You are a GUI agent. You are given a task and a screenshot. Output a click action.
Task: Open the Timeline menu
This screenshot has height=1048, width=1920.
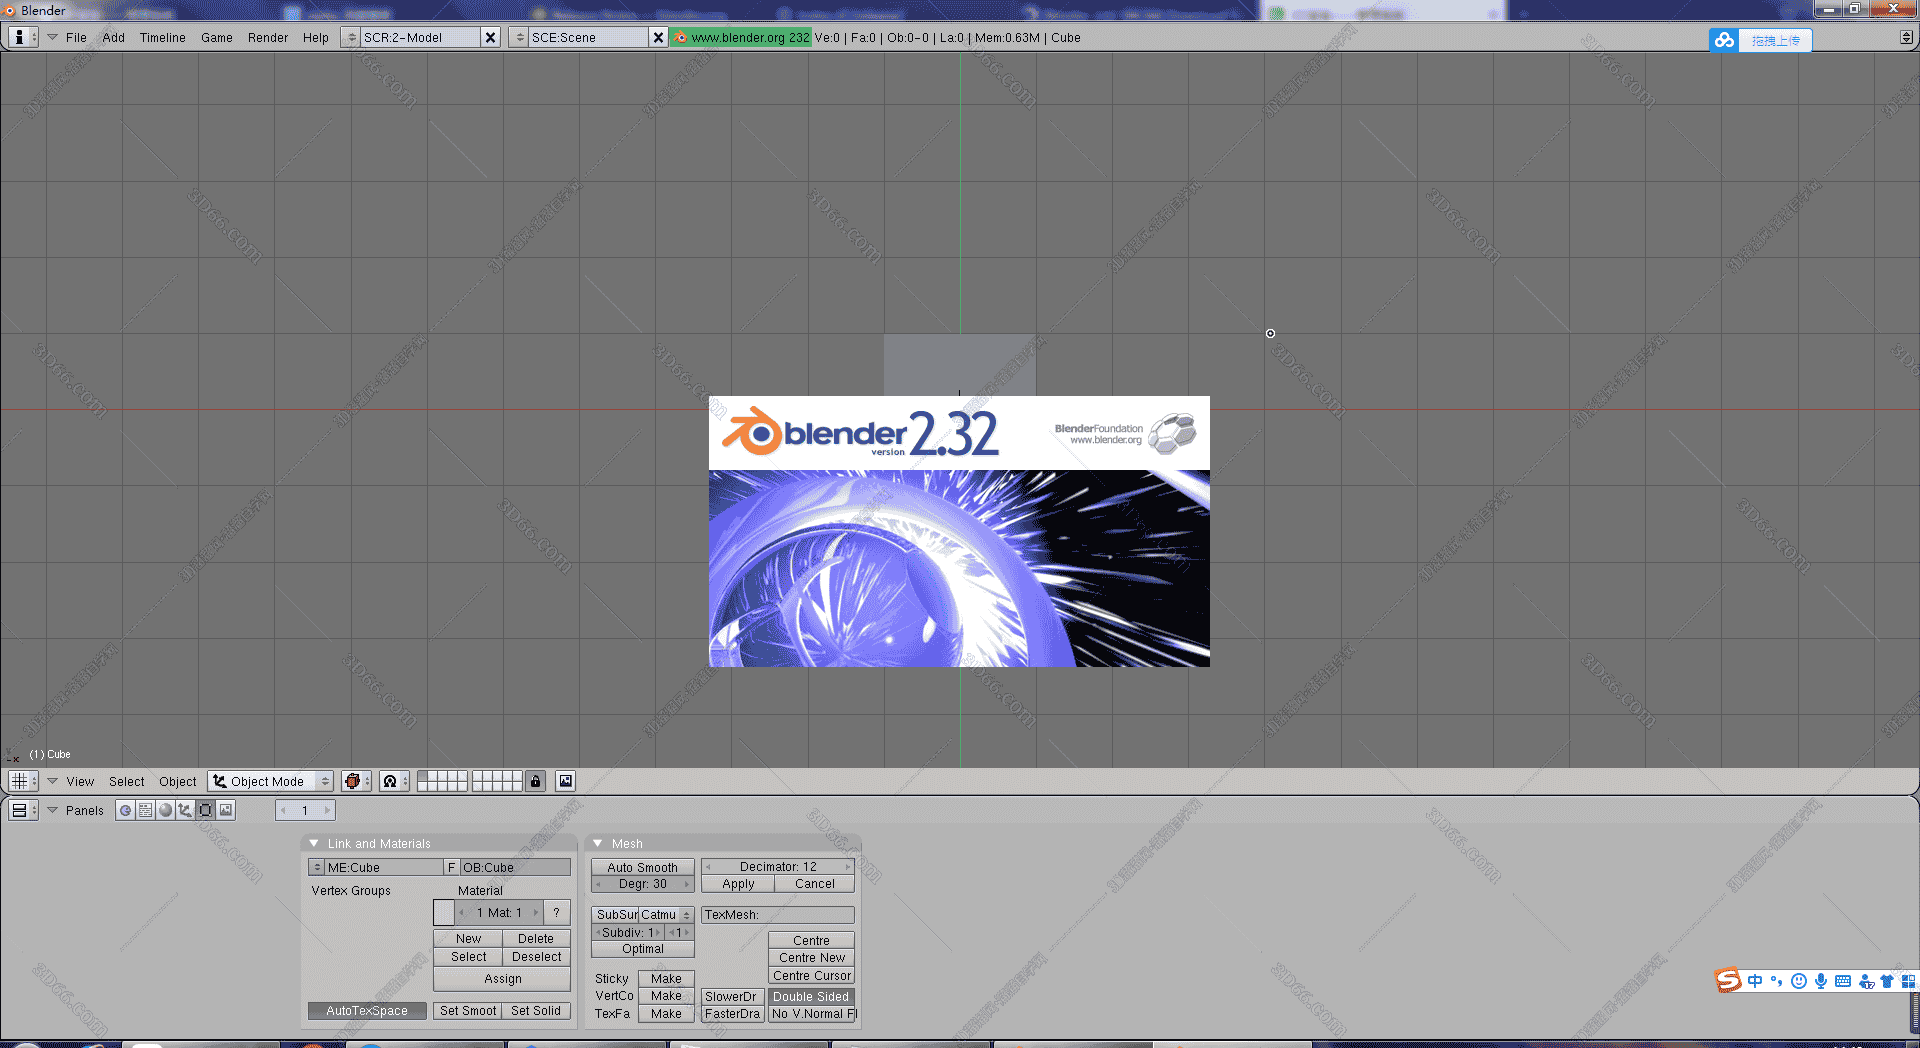[162, 37]
